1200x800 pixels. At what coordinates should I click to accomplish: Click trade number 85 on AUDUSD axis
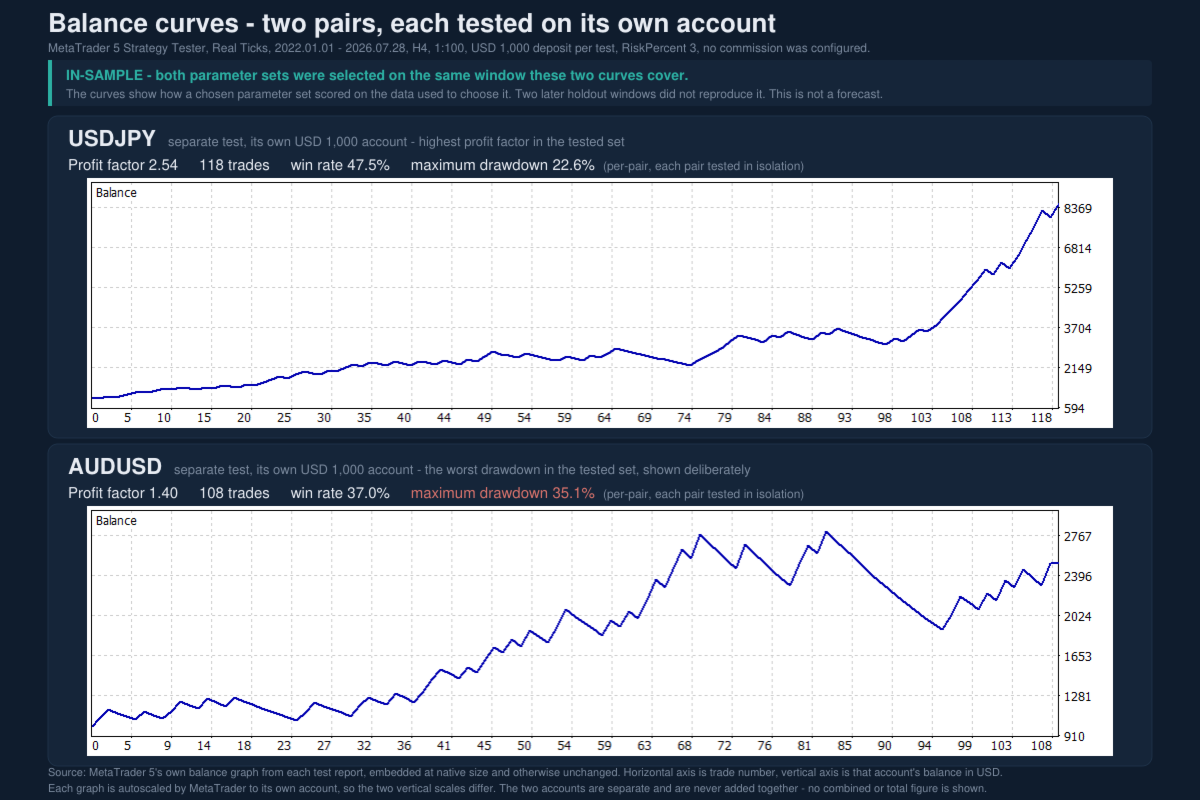845,746
